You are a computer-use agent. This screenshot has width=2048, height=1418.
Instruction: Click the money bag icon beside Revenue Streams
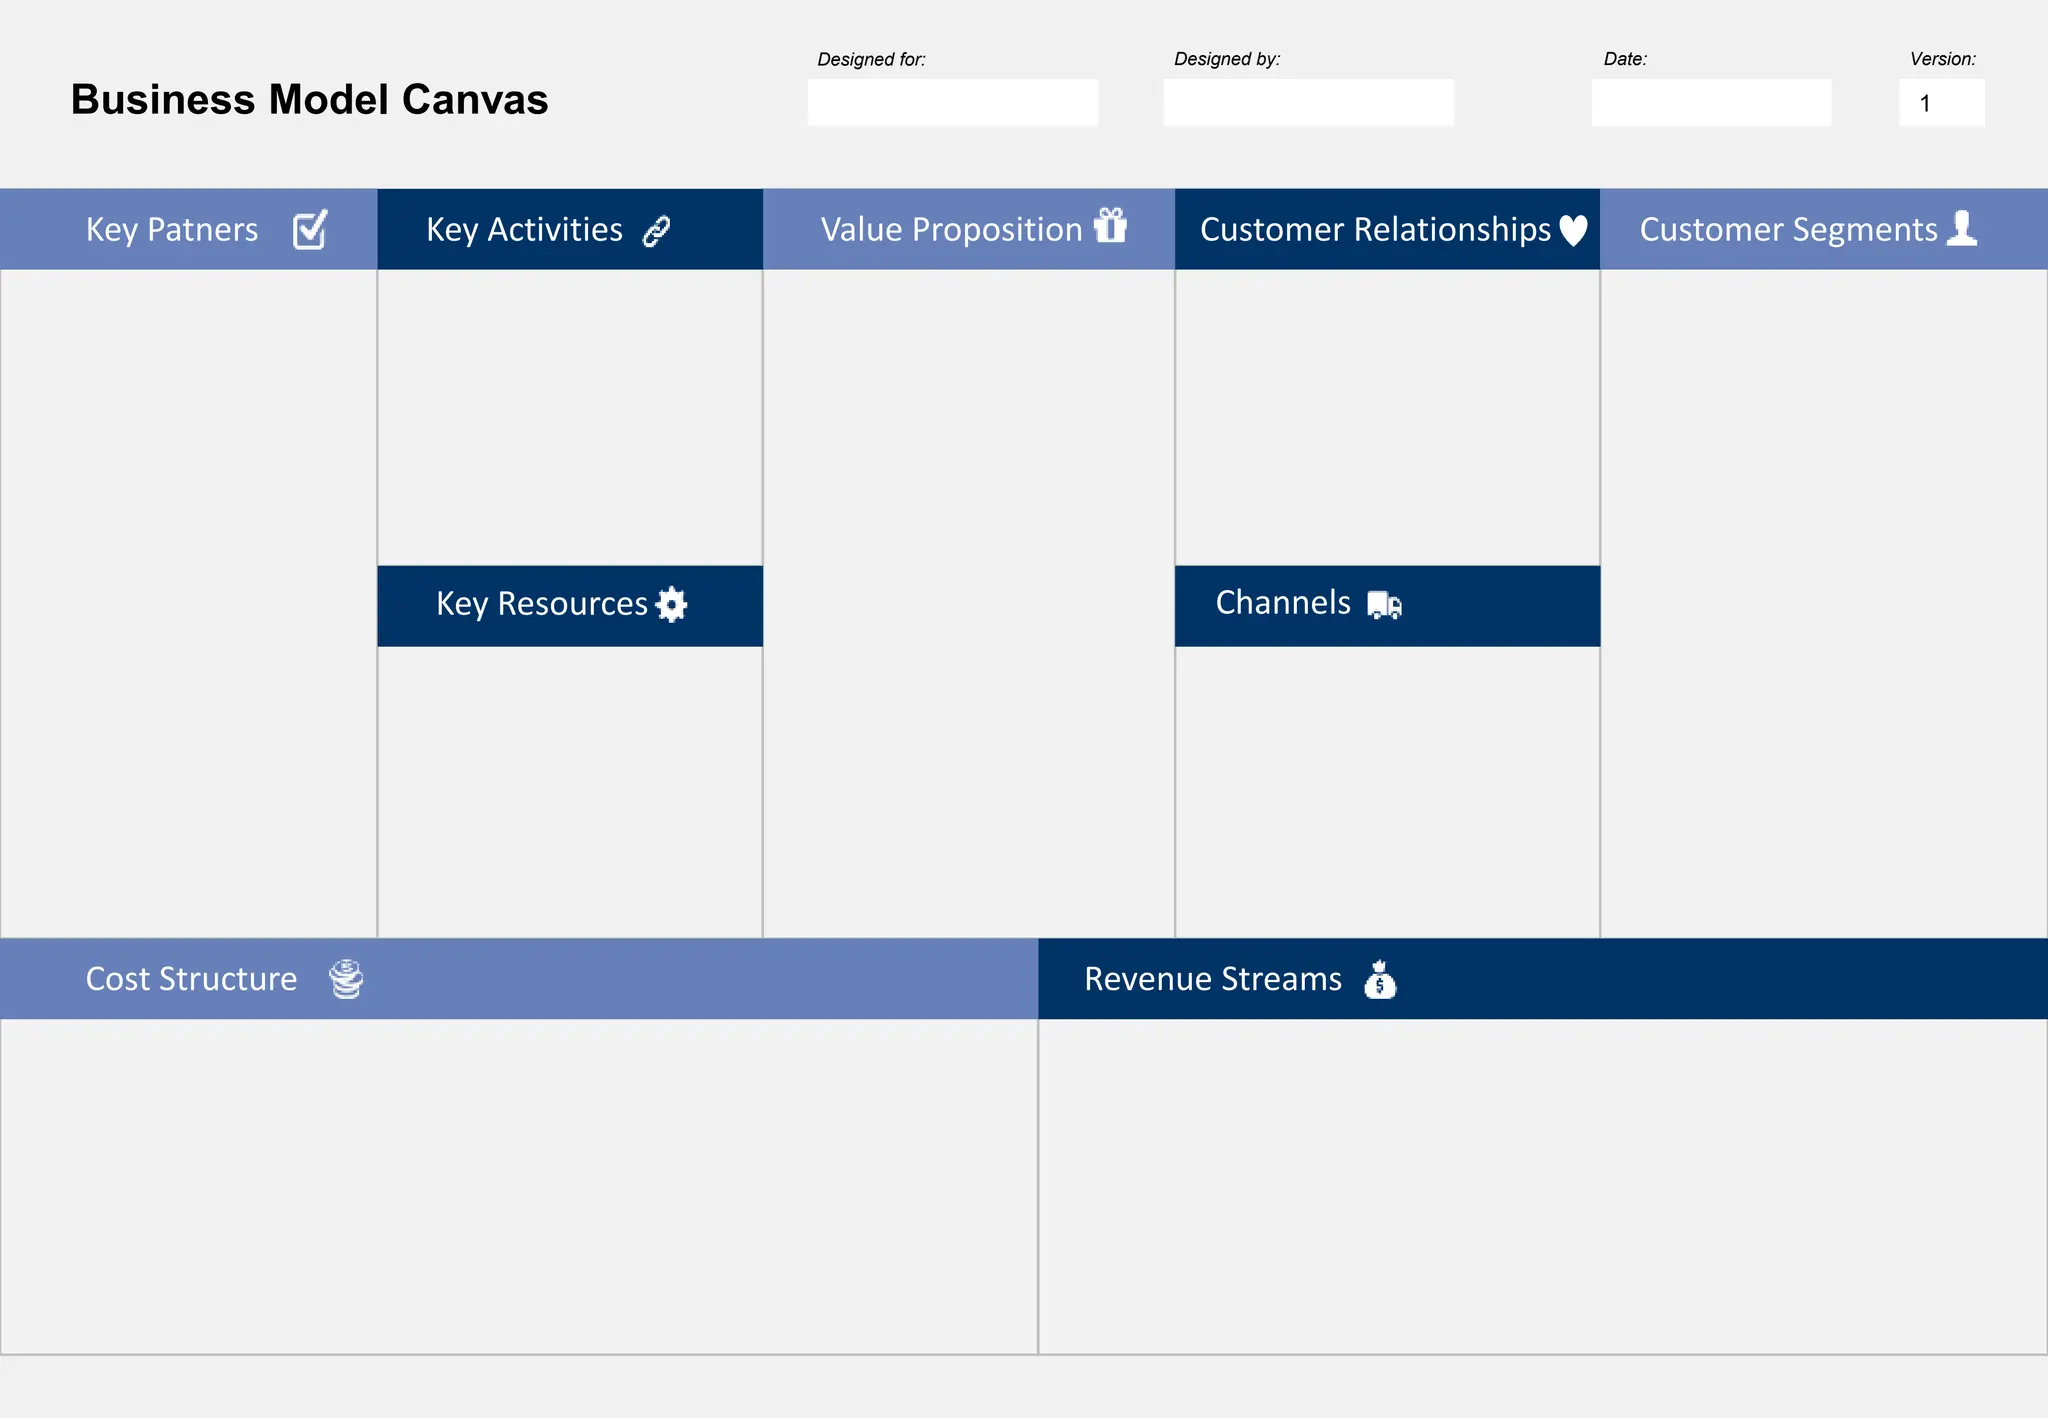tap(1380, 980)
